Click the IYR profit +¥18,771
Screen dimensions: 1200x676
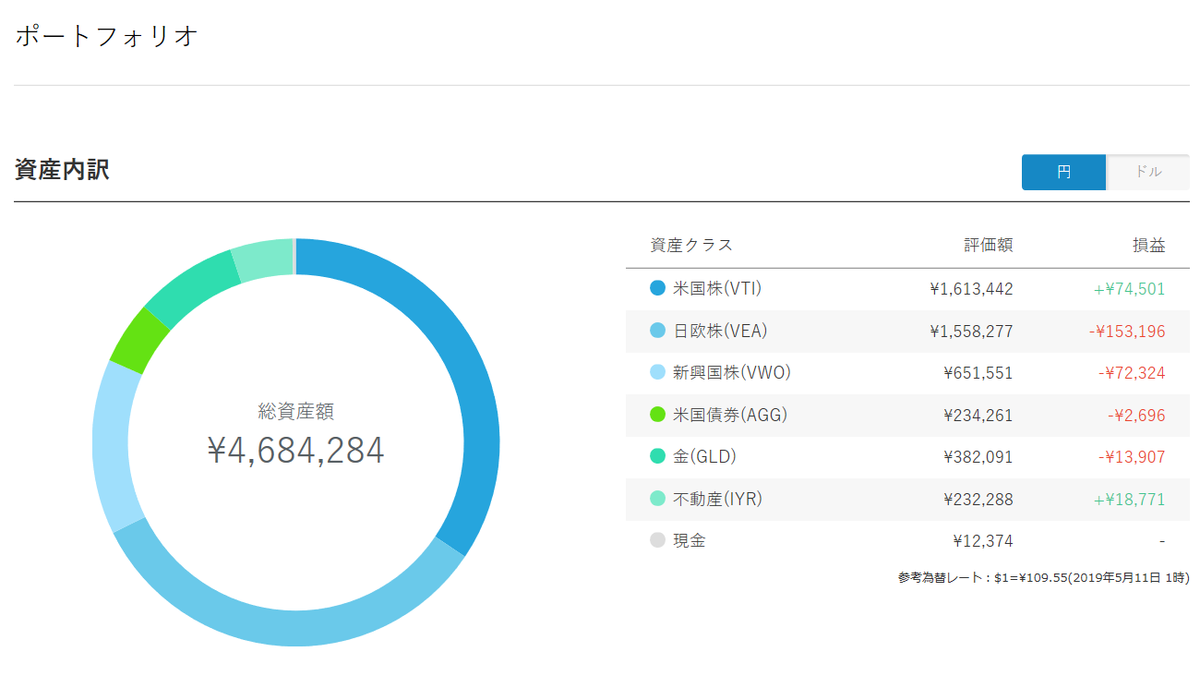point(1129,499)
